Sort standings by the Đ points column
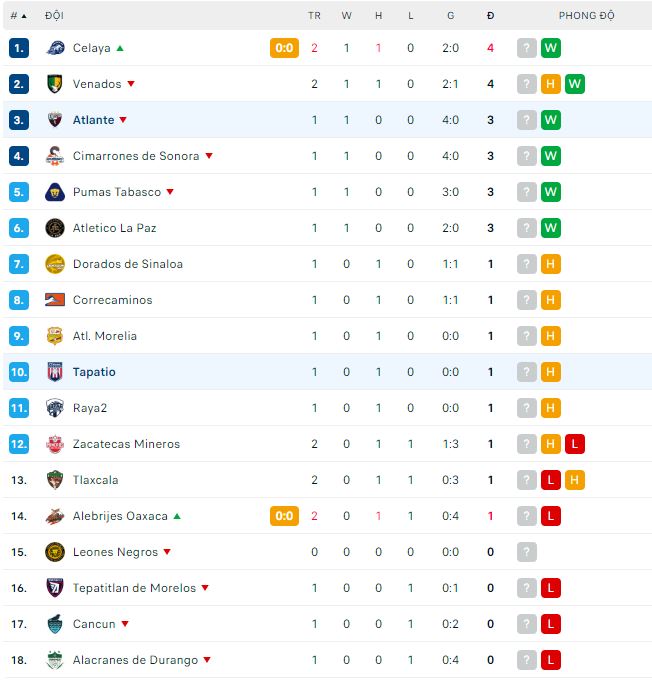Screen dimensions: 652x681 click(x=490, y=16)
